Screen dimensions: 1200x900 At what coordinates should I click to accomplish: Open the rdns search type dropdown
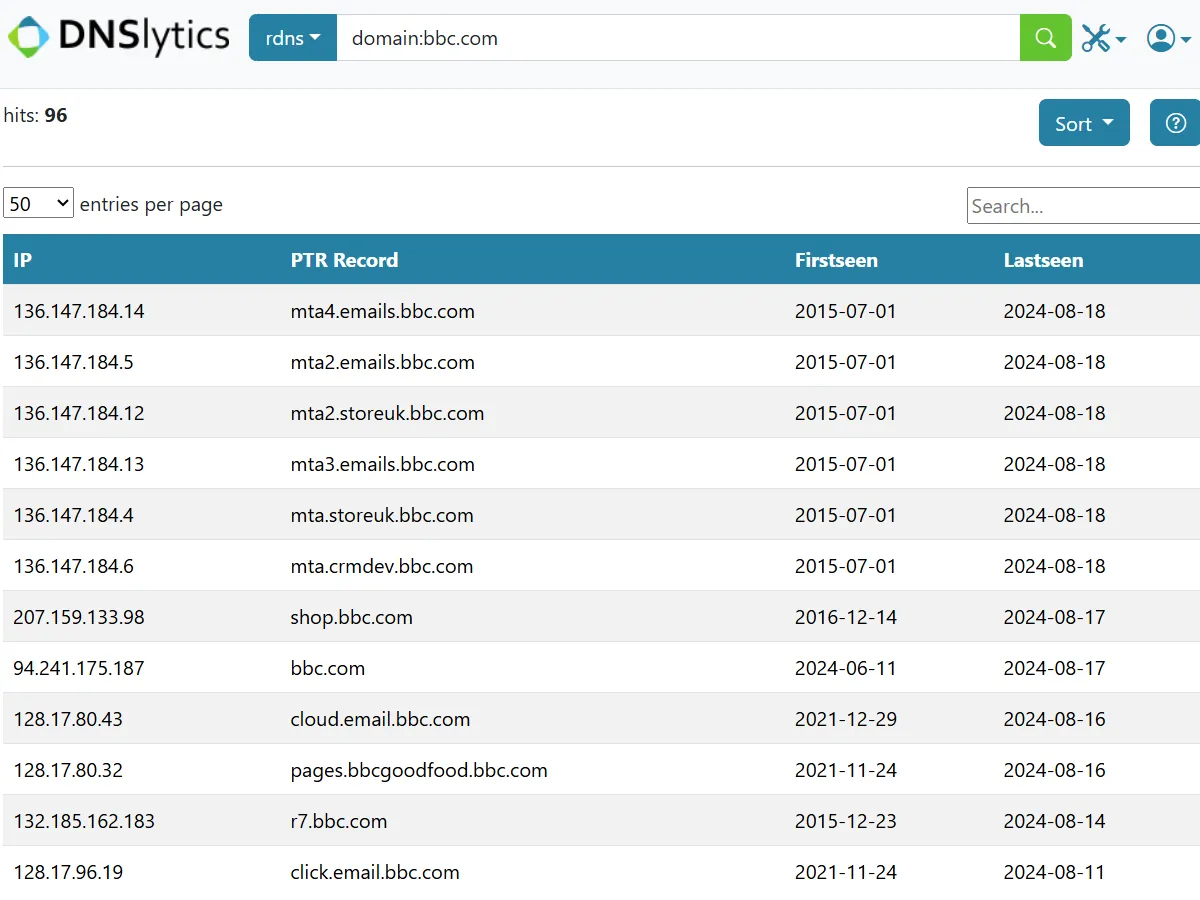click(293, 38)
